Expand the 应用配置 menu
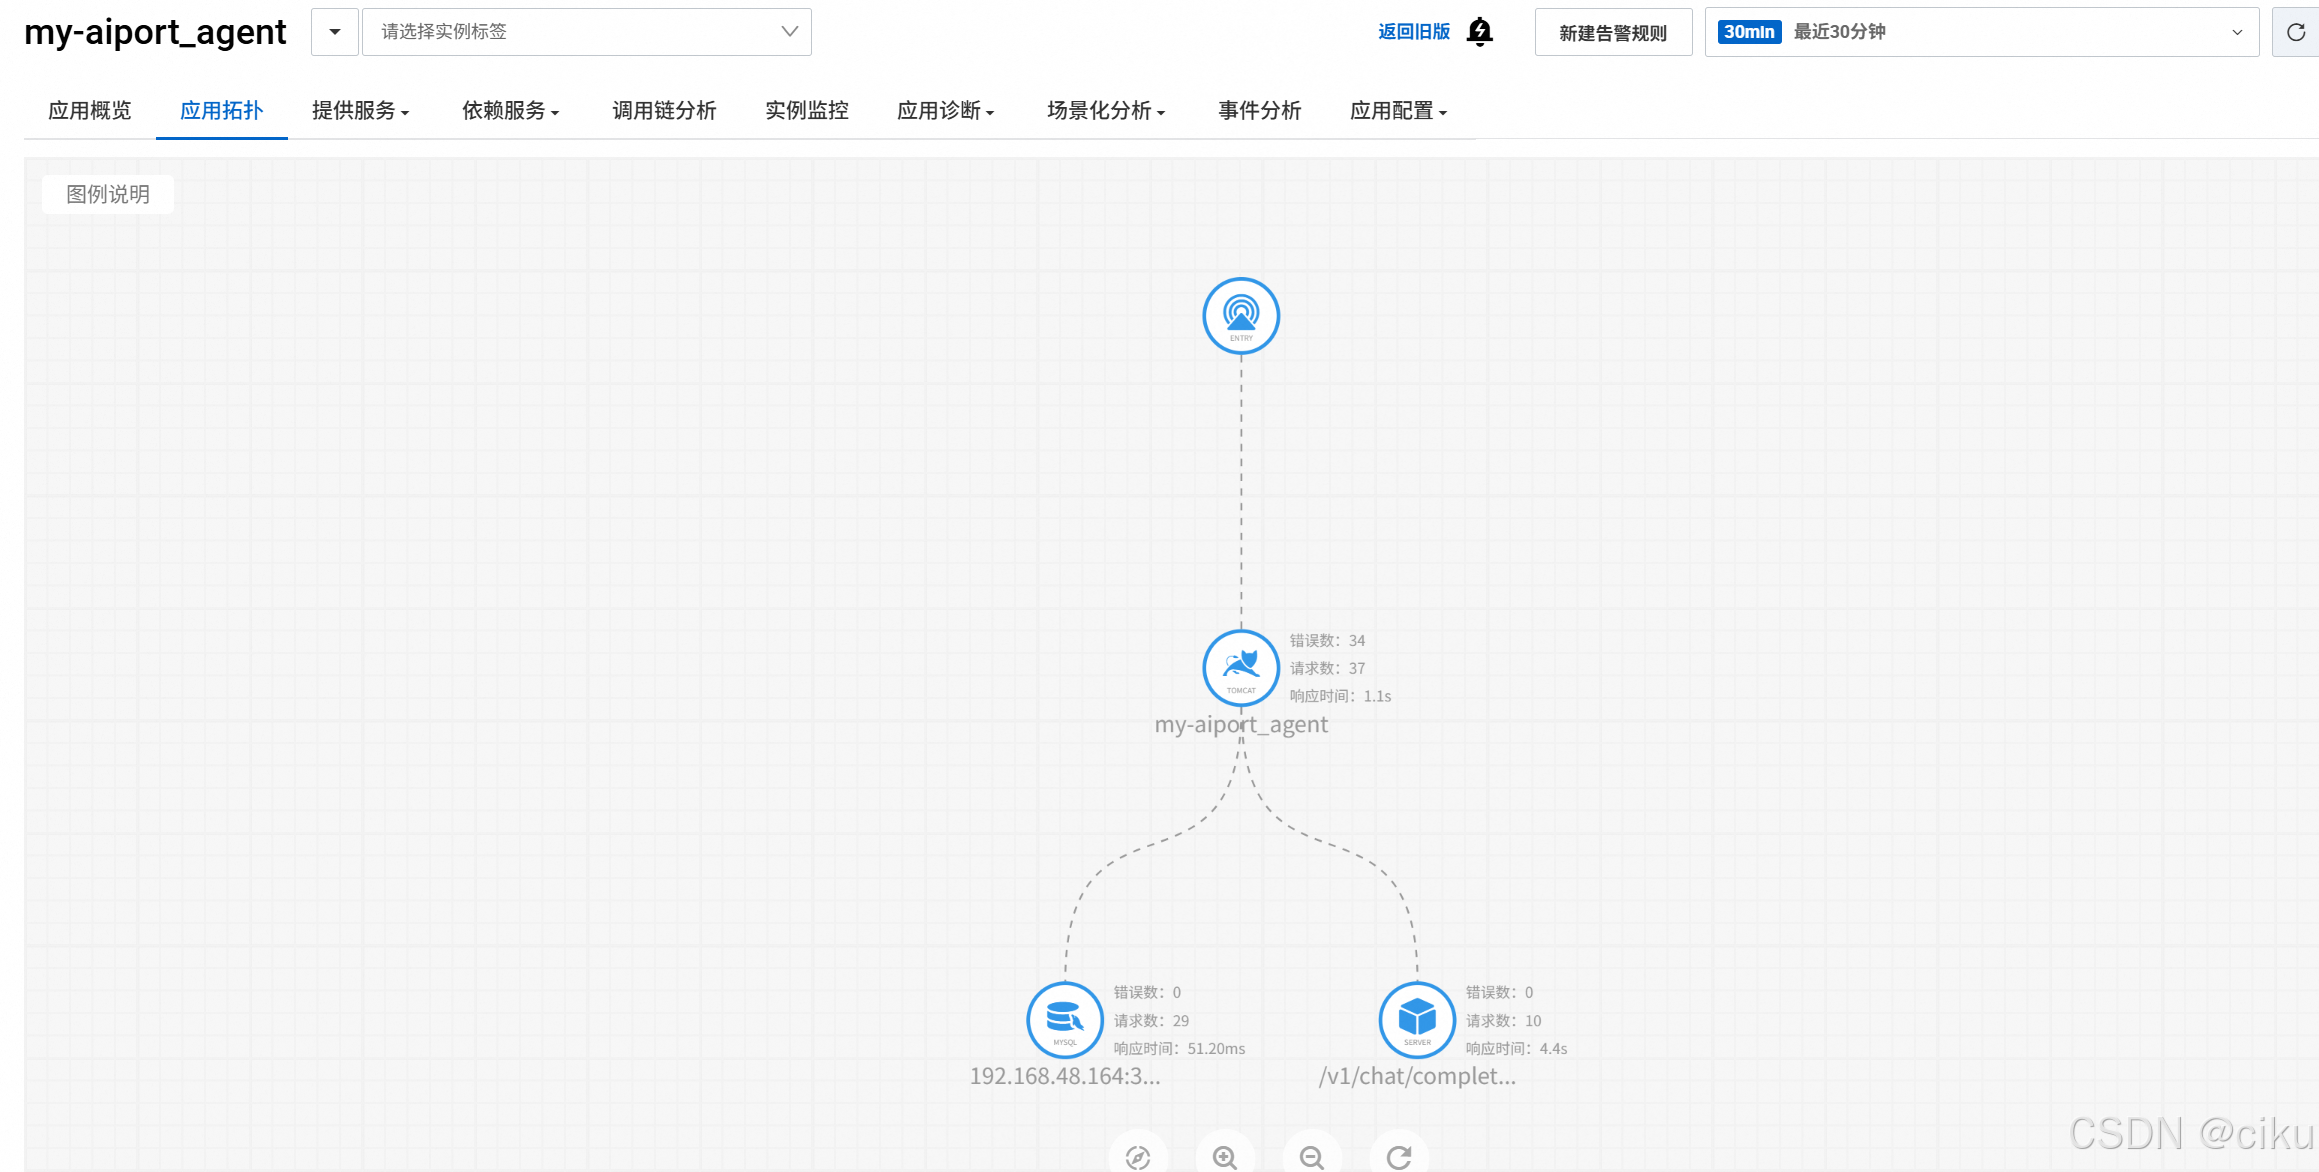 click(1398, 111)
